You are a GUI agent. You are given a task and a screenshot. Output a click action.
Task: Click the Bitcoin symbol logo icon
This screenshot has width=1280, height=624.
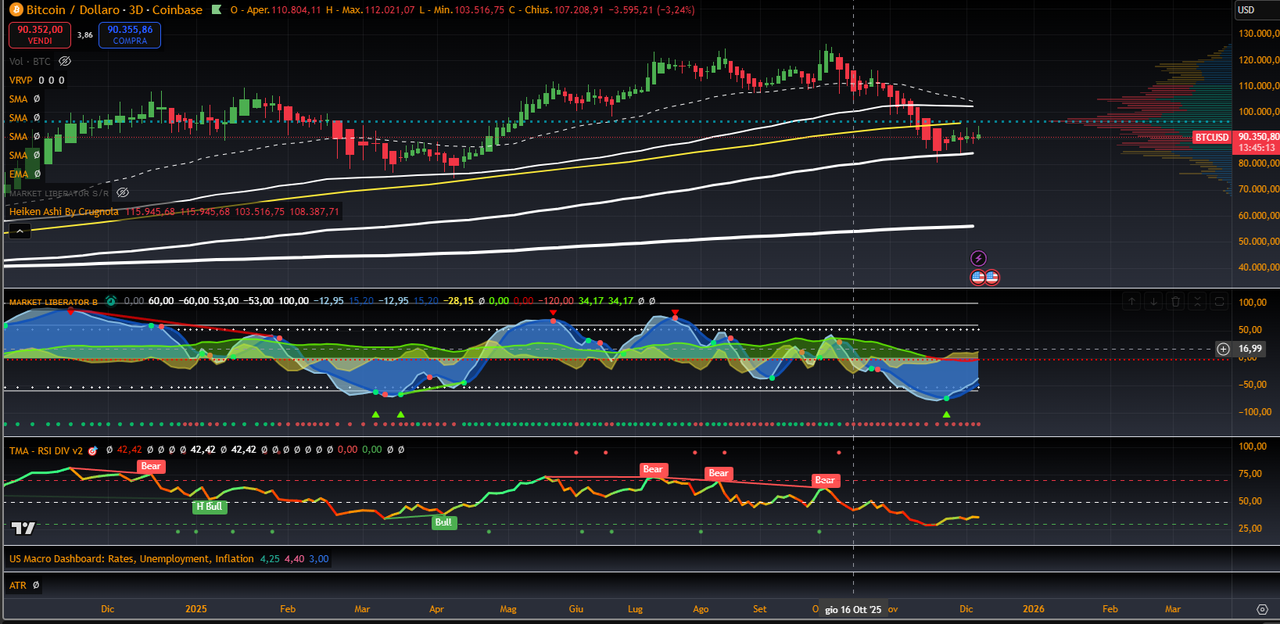pyautogui.click(x=15, y=10)
